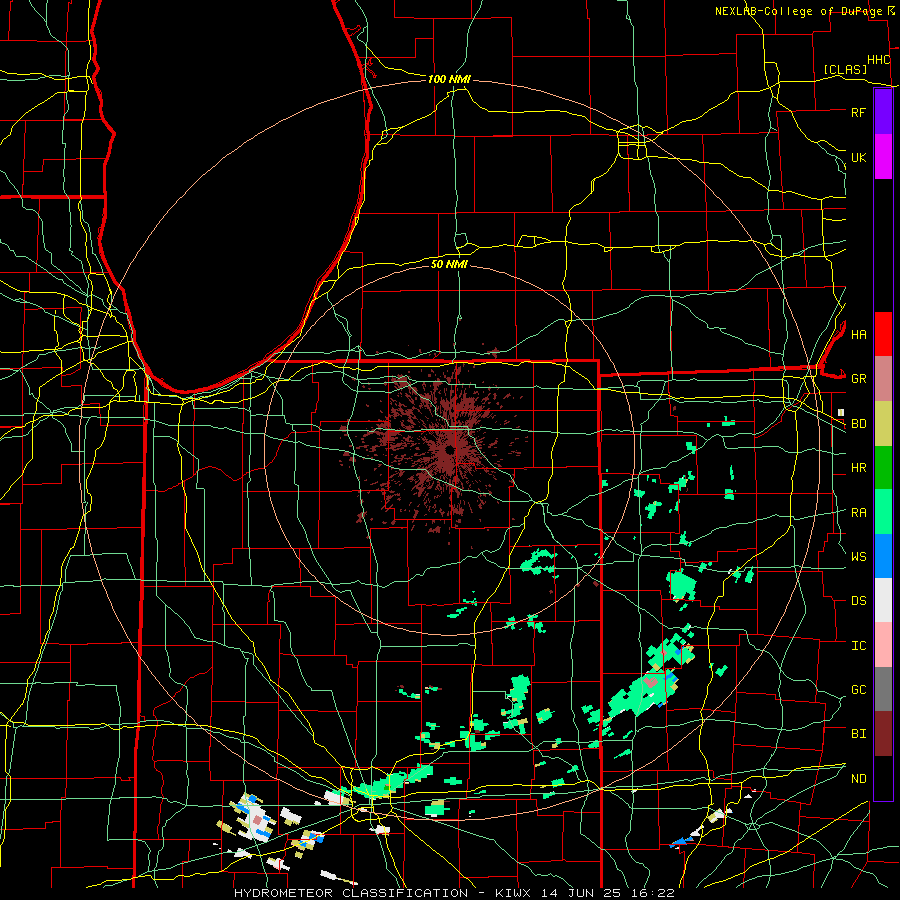Viewport: 900px width, 900px height.
Task: Click the "IC" legend label
Action: [x=858, y=646]
